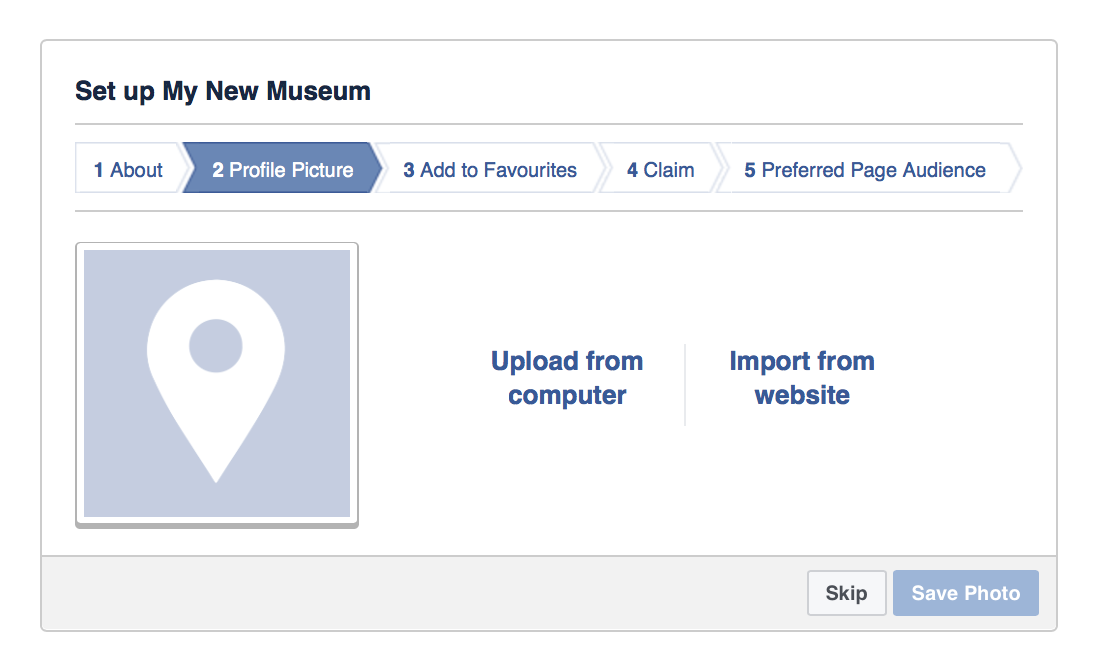
Task: Click step number 5 beside Preferred Page Audience
Action: click(750, 170)
